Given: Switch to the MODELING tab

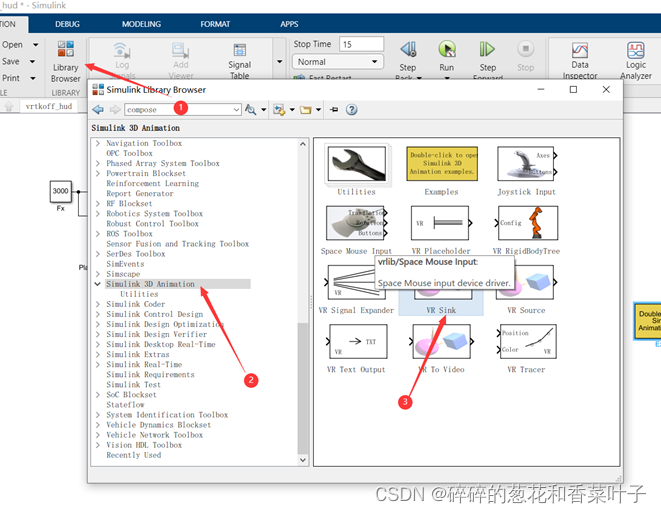Looking at the screenshot, I should pyautogui.click(x=141, y=24).
